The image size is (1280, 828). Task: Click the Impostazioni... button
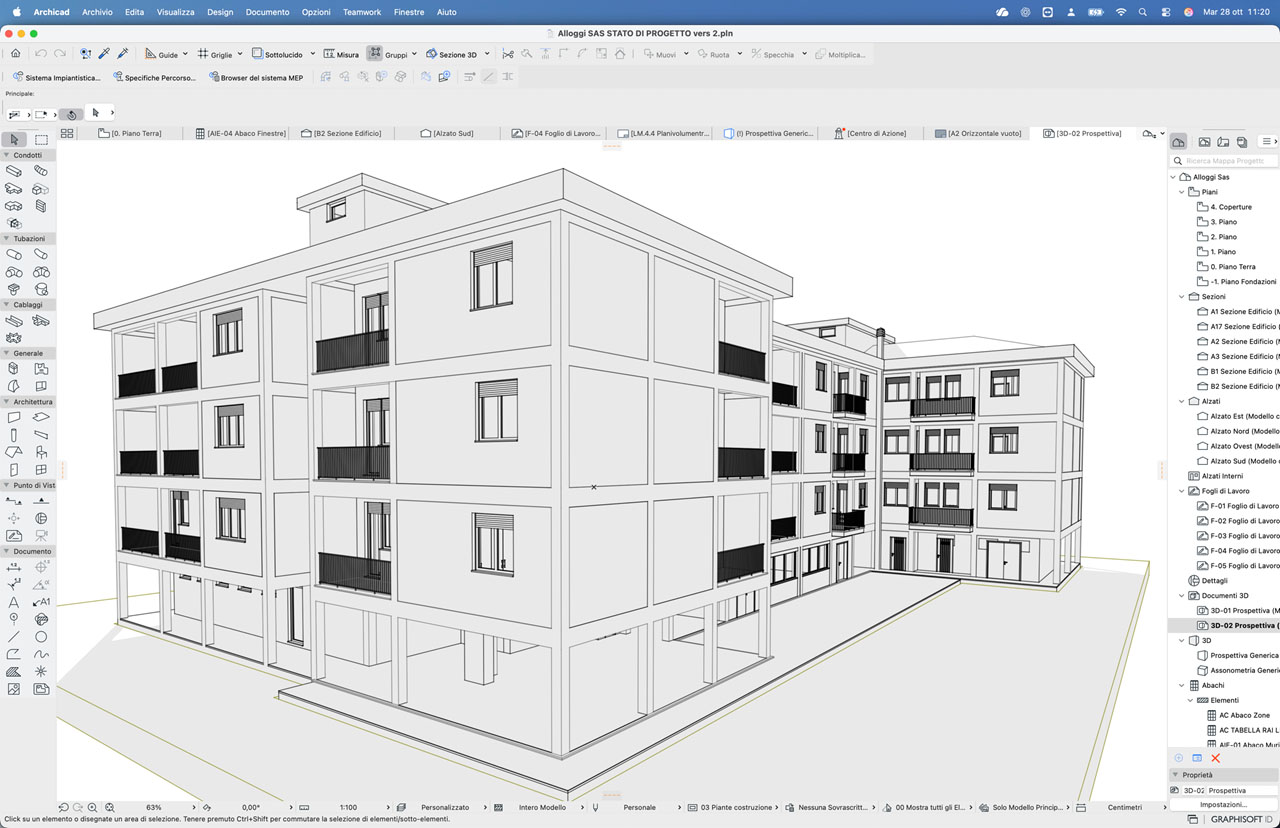1223,804
